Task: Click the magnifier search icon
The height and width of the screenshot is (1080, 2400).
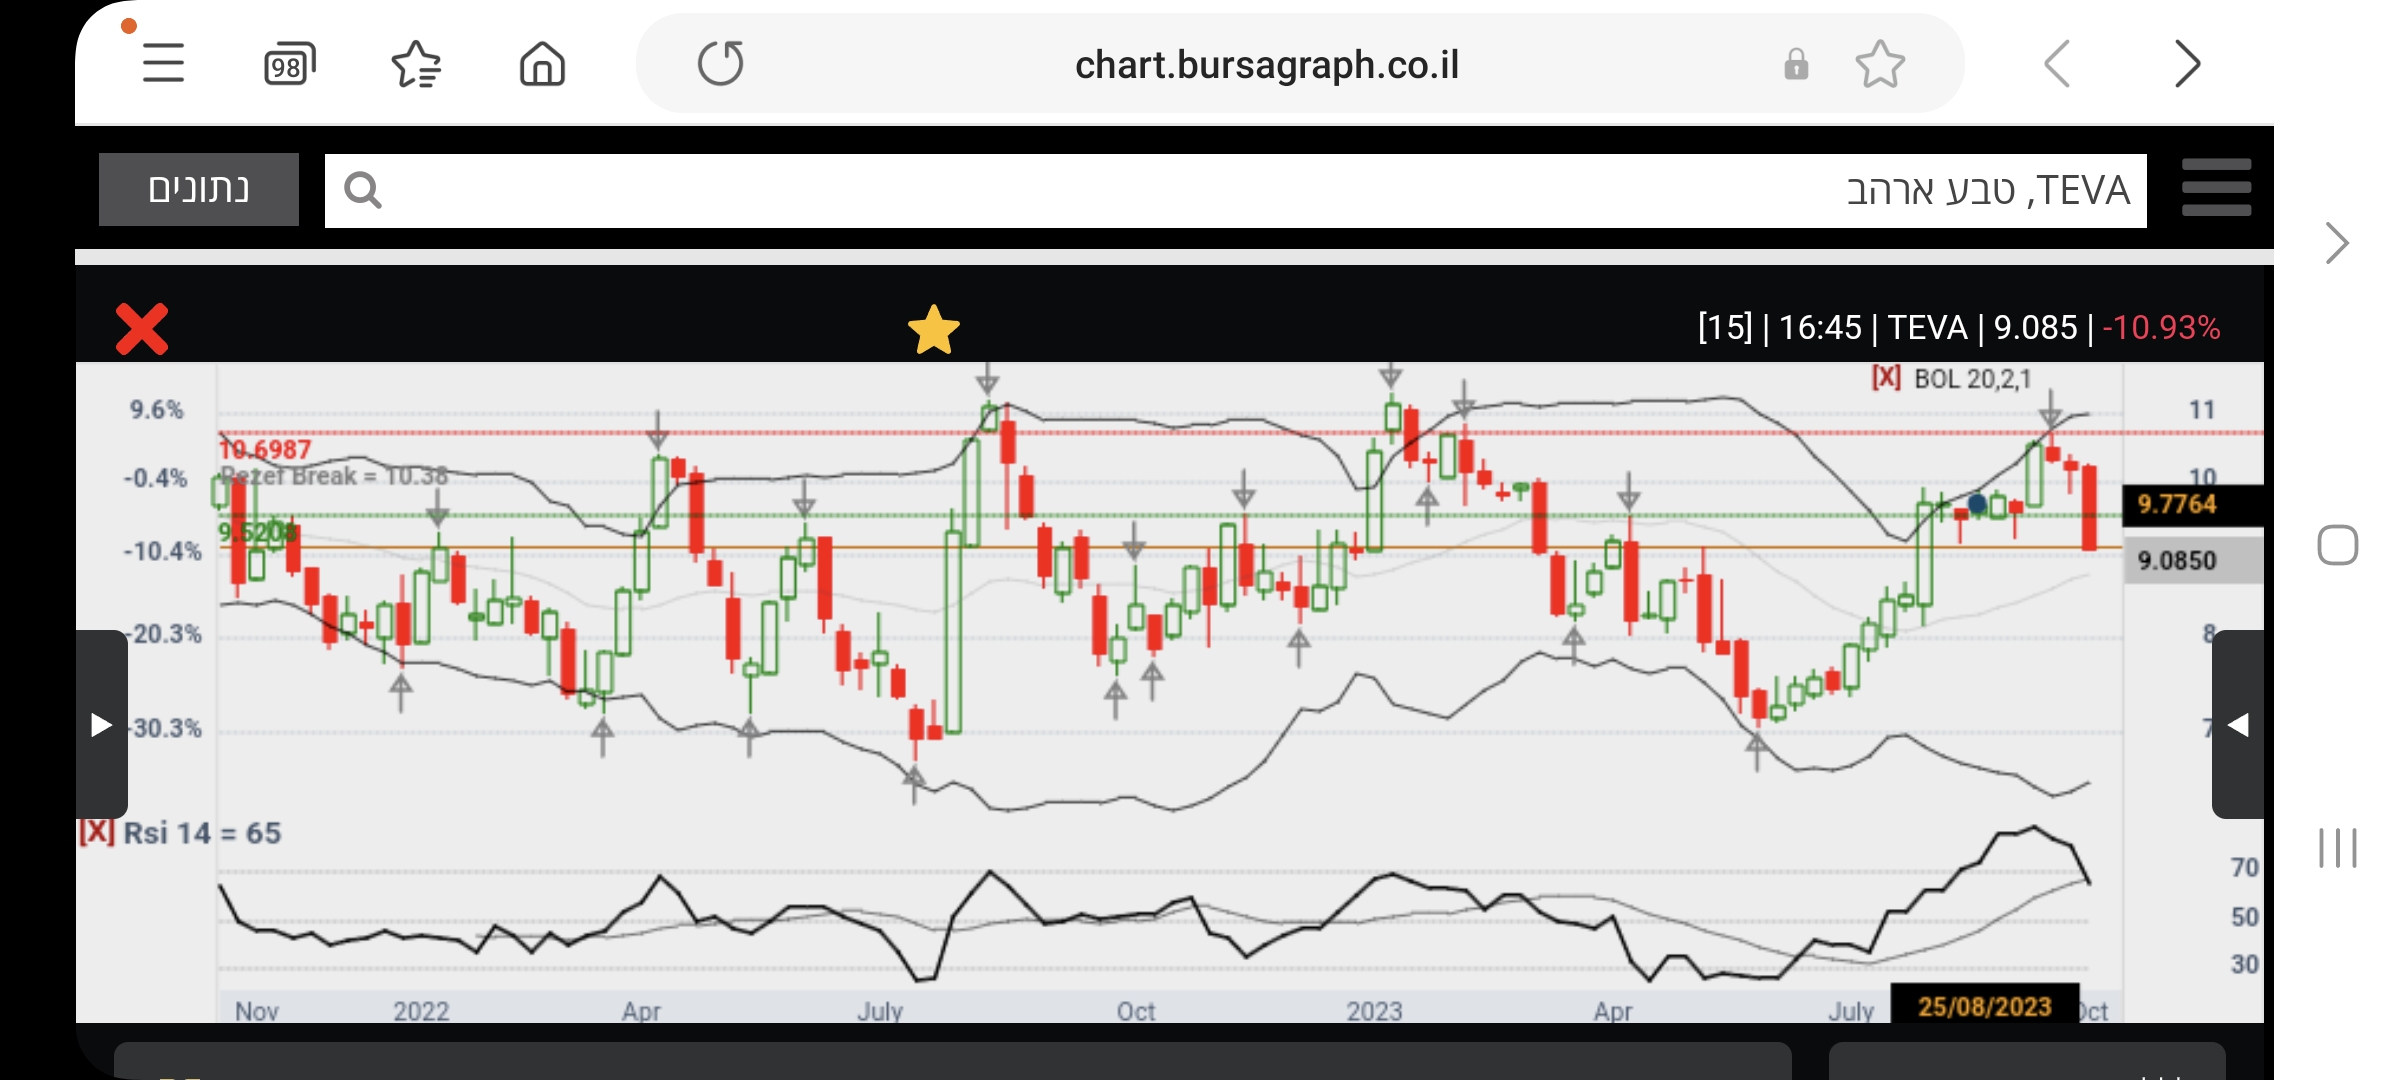Action: [x=362, y=190]
